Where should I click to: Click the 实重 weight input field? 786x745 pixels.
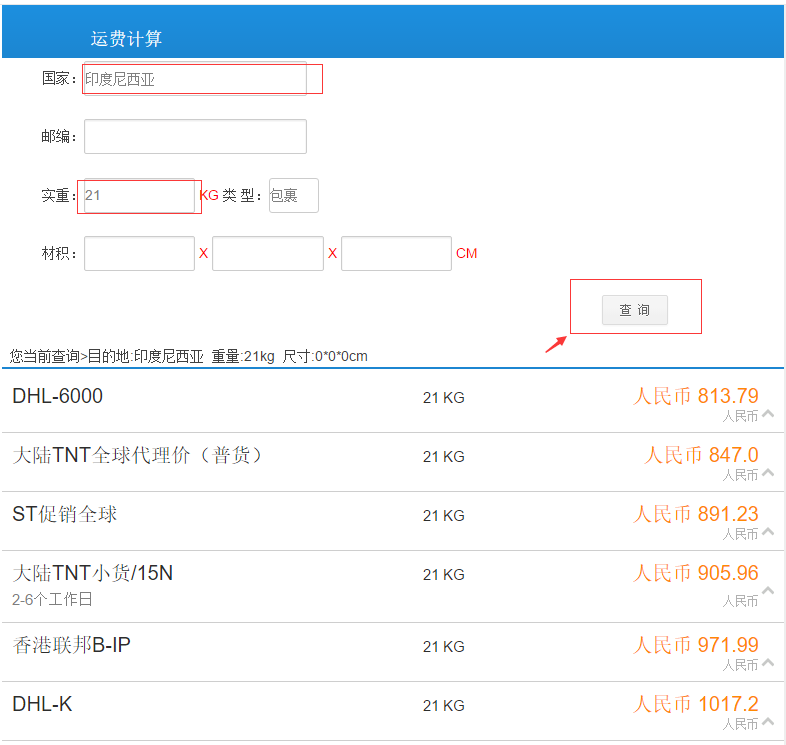139,196
